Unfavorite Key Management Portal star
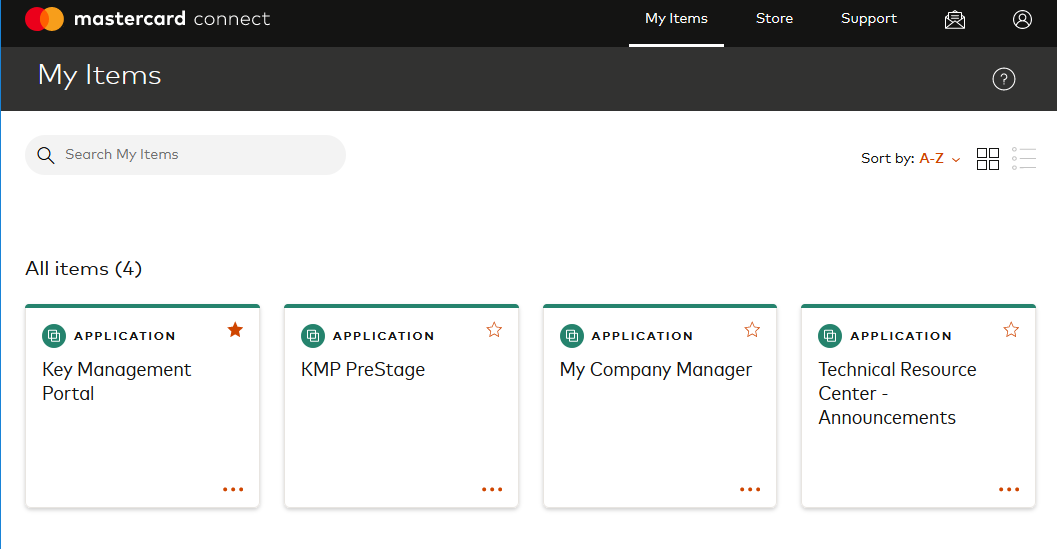 point(235,330)
